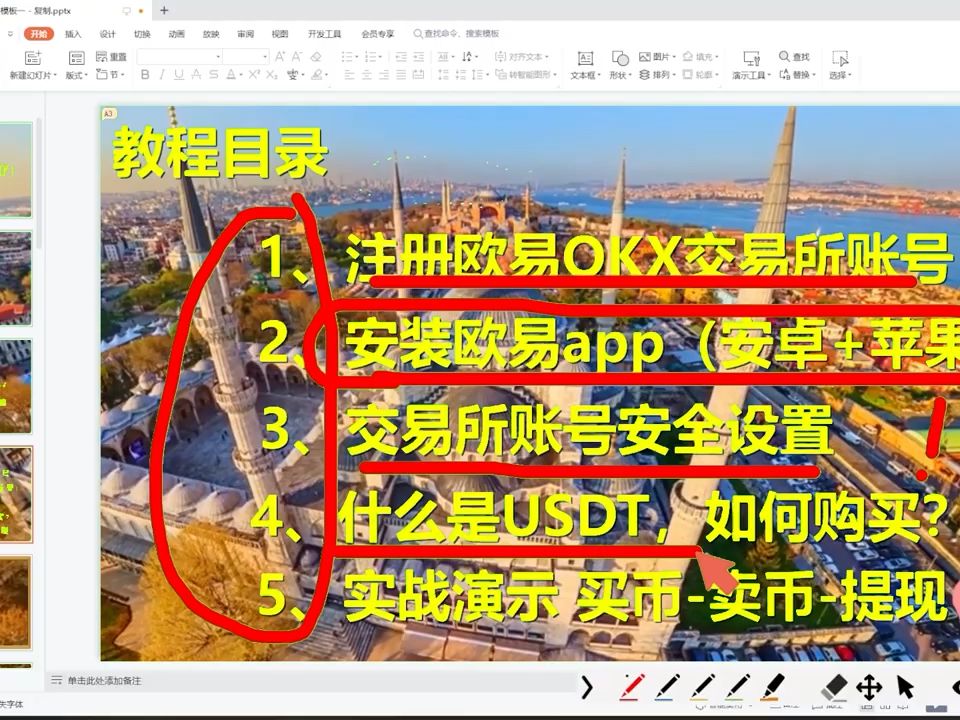Open the 排列 arrange dropdown
This screenshot has height=720, width=960.
[x=657, y=75]
